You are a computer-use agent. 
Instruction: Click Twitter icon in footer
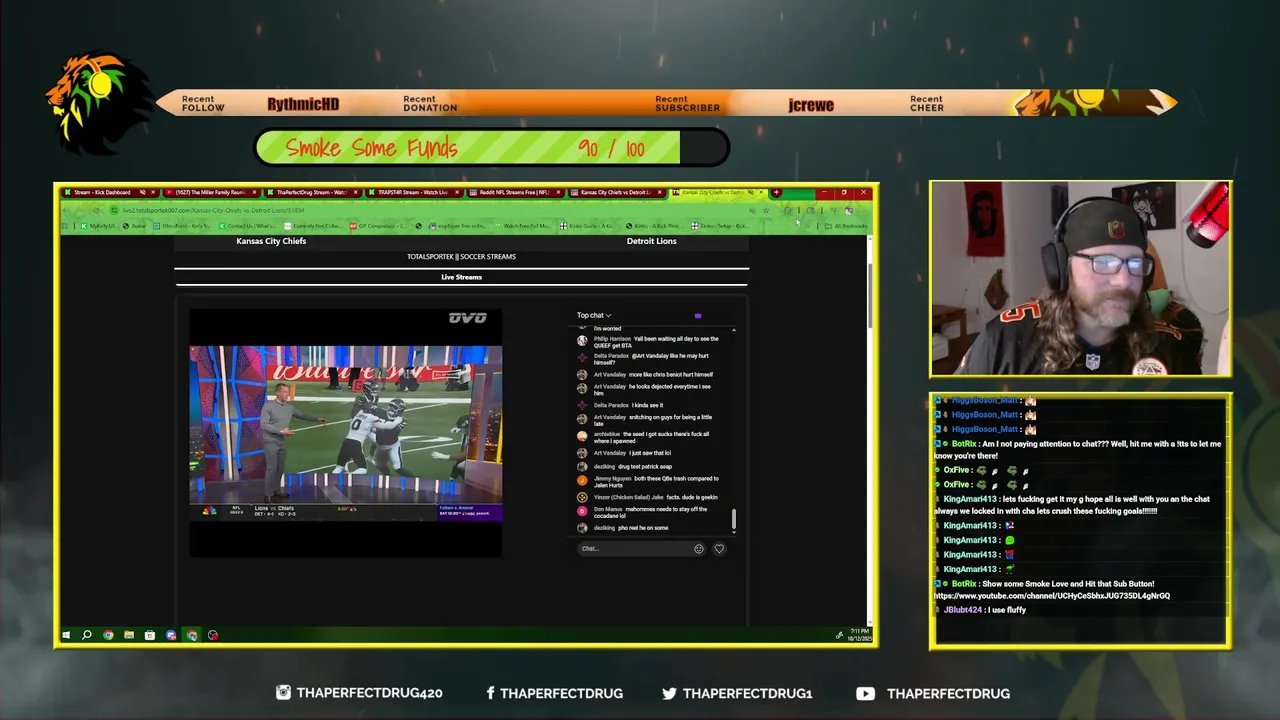point(669,693)
